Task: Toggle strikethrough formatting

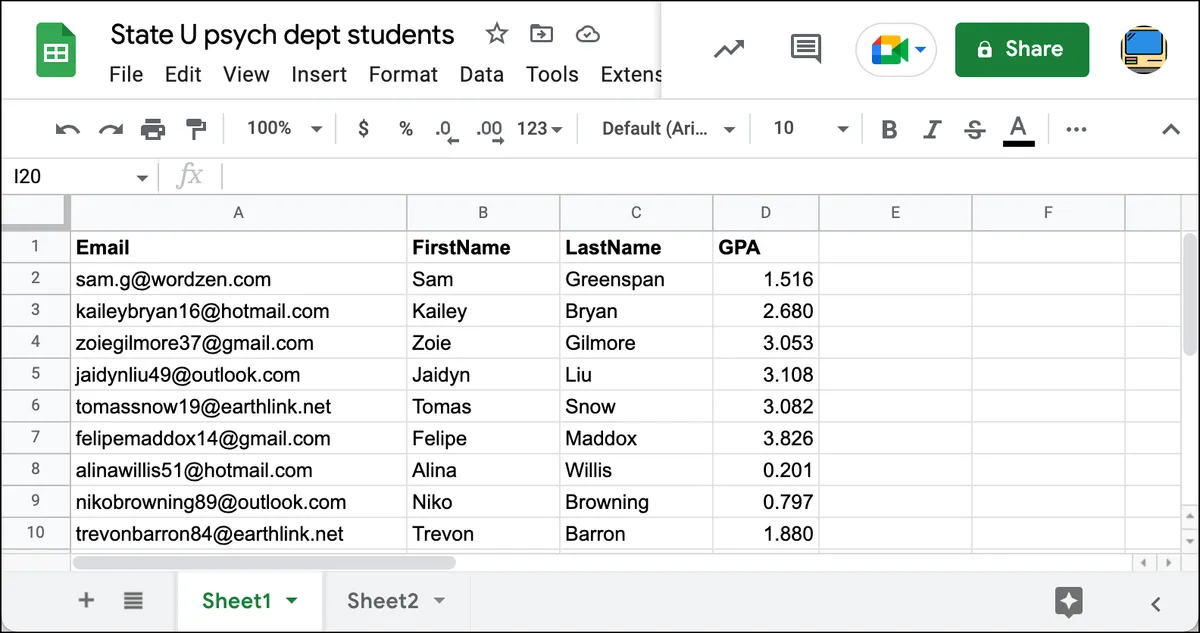Action: coord(975,128)
